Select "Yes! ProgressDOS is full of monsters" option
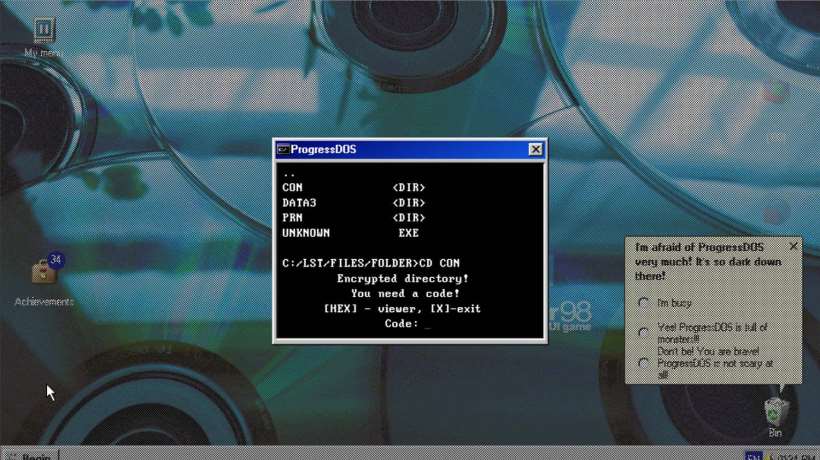The image size is (820, 460). pos(644,332)
